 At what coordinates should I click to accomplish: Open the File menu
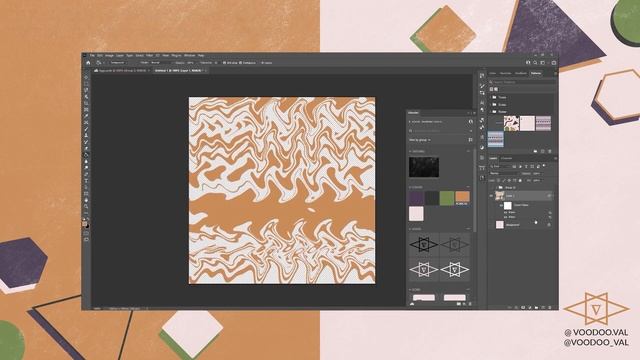[x=92, y=56]
